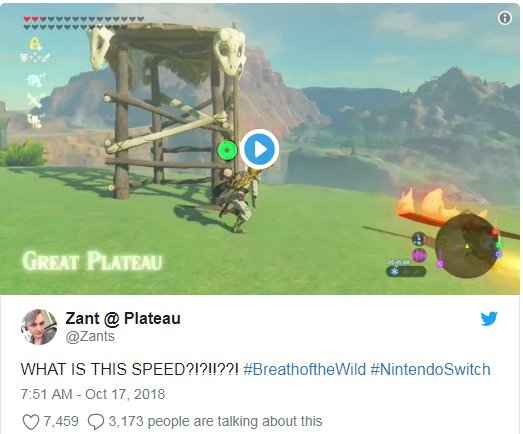Follow the #NintendoSwitch hashtag
Image resolution: width=523 pixels, height=434 pixels.
(430, 369)
